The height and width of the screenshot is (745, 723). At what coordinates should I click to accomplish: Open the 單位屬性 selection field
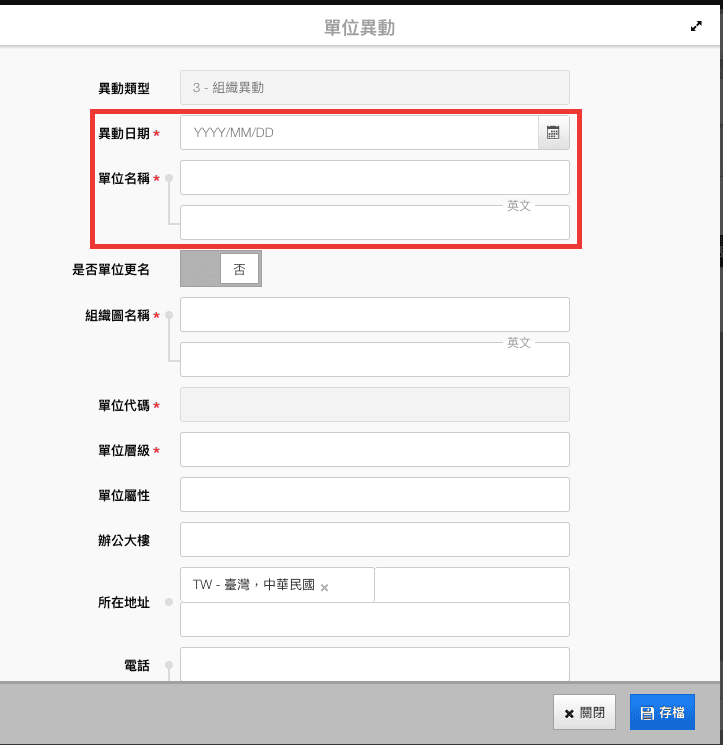374,494
